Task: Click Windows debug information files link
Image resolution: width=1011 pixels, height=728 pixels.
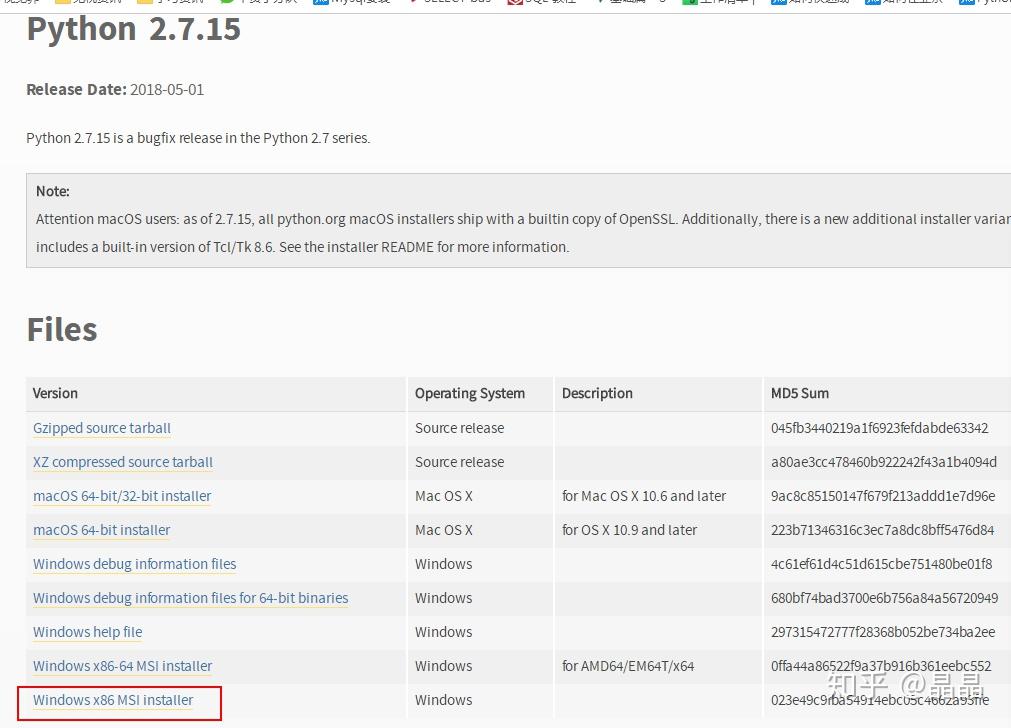Action: (135, 564)
